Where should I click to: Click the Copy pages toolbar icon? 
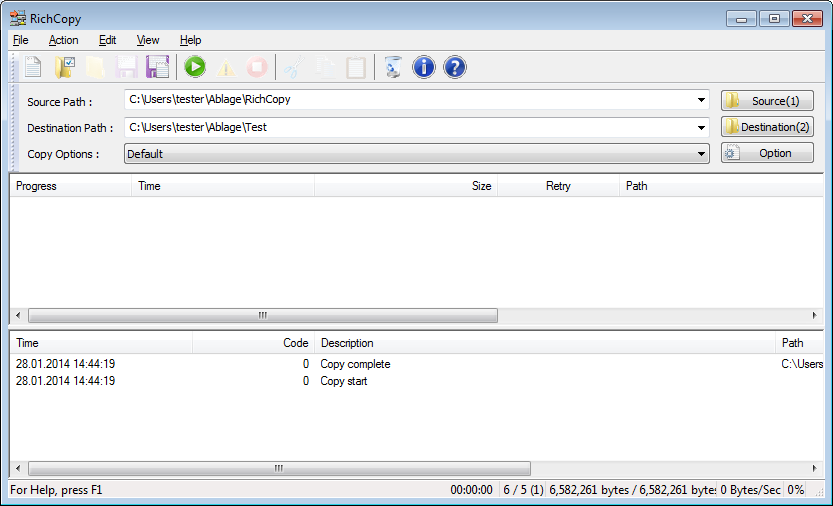pos(325,68)
